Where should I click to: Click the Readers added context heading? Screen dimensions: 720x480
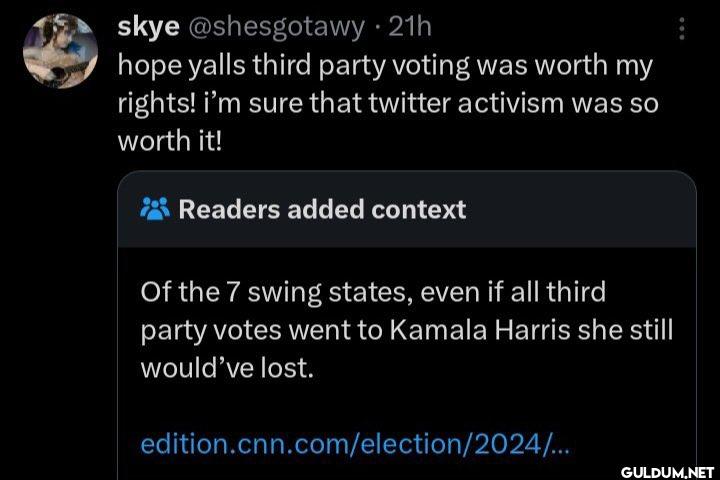pyautogui.click(x=322, y=209)
